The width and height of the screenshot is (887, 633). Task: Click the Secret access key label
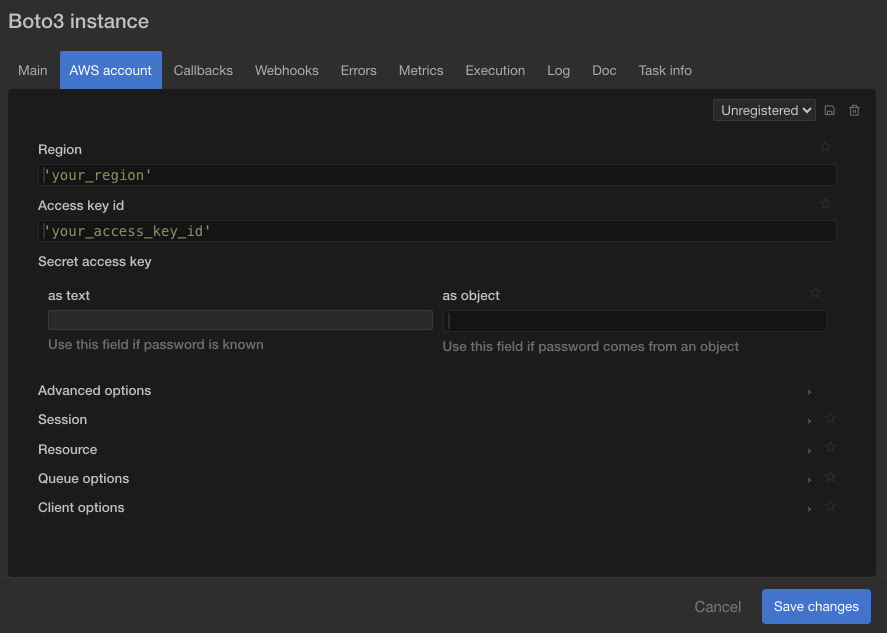pos(94,261)
